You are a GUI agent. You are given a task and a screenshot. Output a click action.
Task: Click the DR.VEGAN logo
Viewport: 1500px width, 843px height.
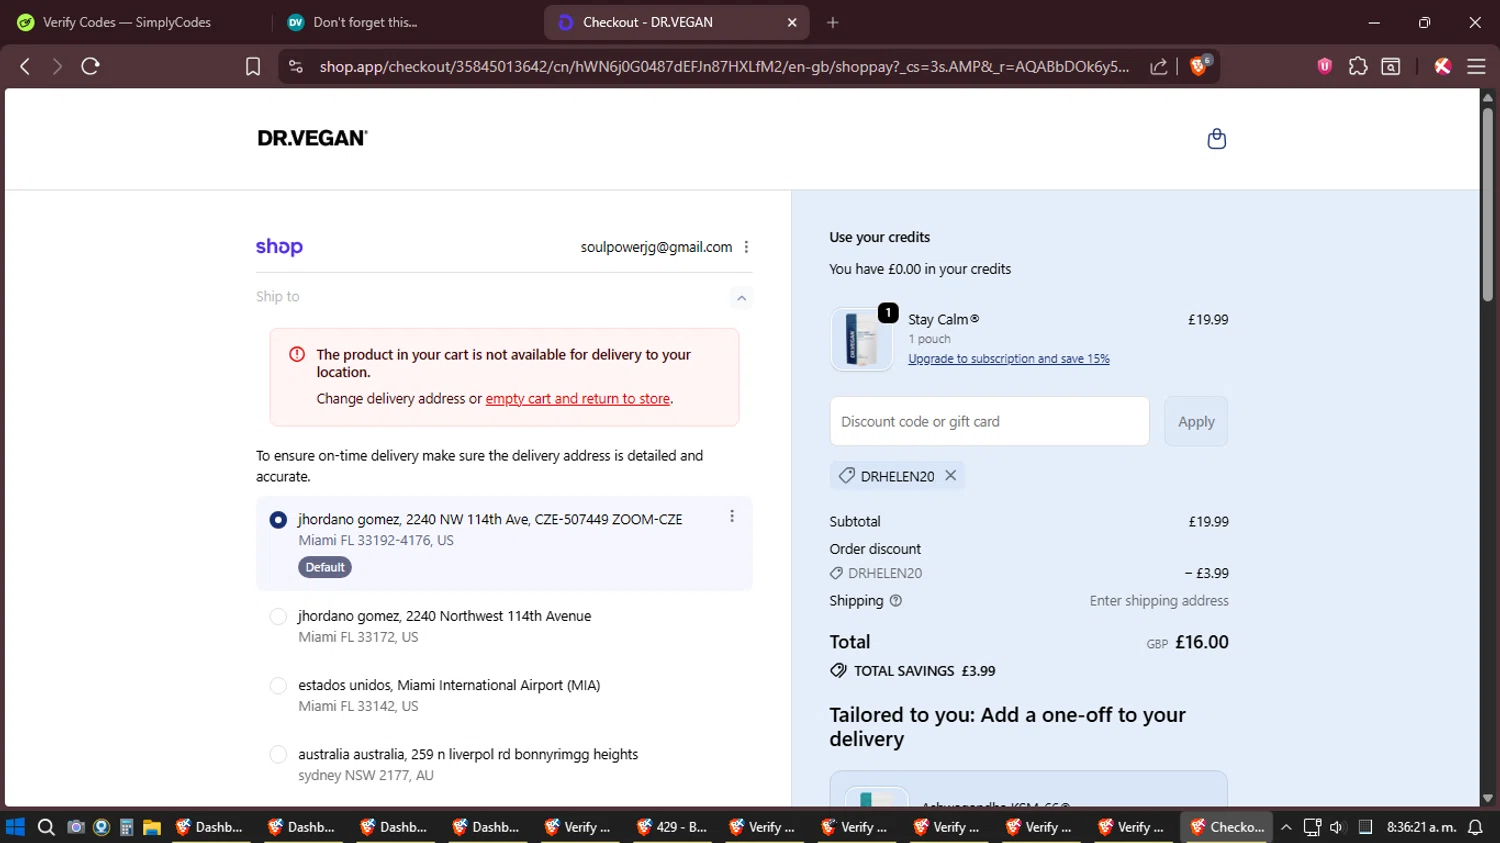coord(312,138)
